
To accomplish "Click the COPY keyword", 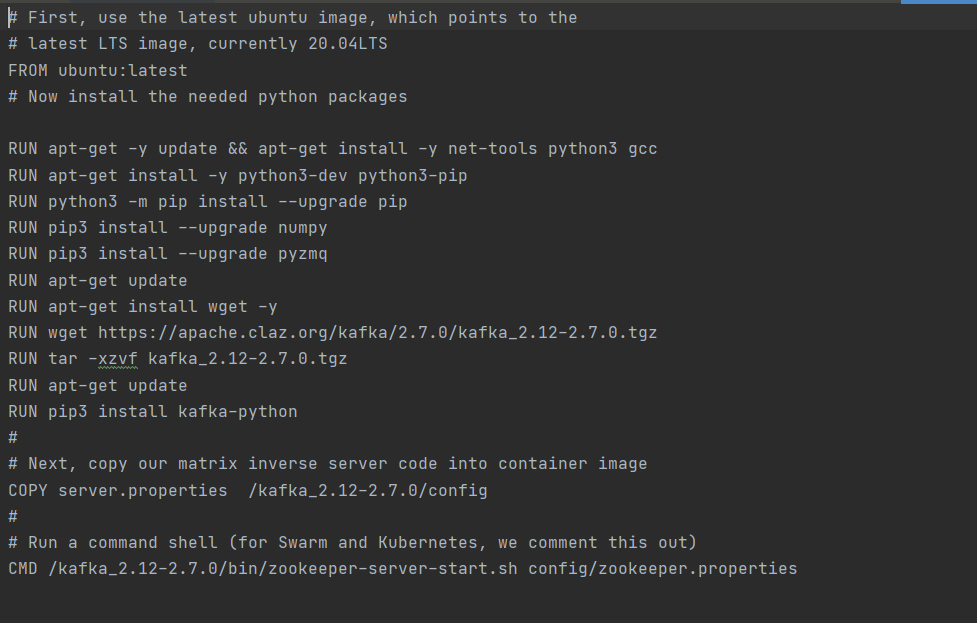I will (x=28, y=490).
